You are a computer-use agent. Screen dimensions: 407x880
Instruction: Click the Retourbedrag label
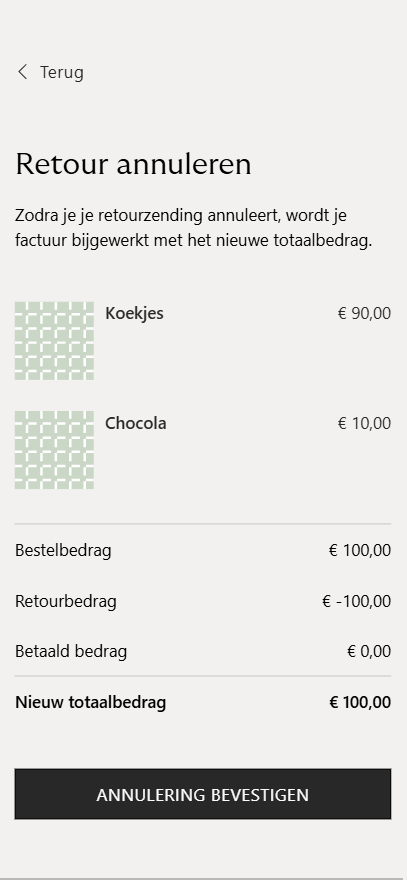(66, 601)
